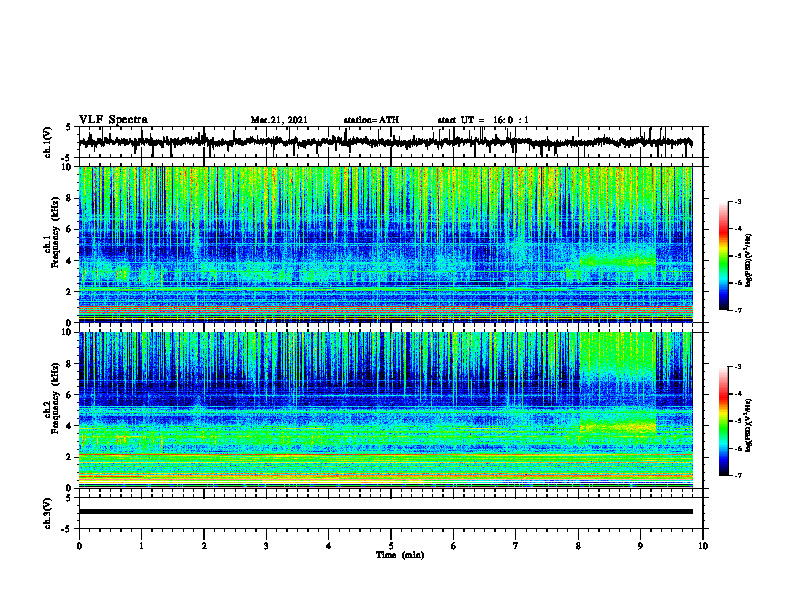The image size is (792, 612).
Task: Click the bright 4 kHz emission band in ch.1 spectrogram
Action: click(x=618, y=261)
